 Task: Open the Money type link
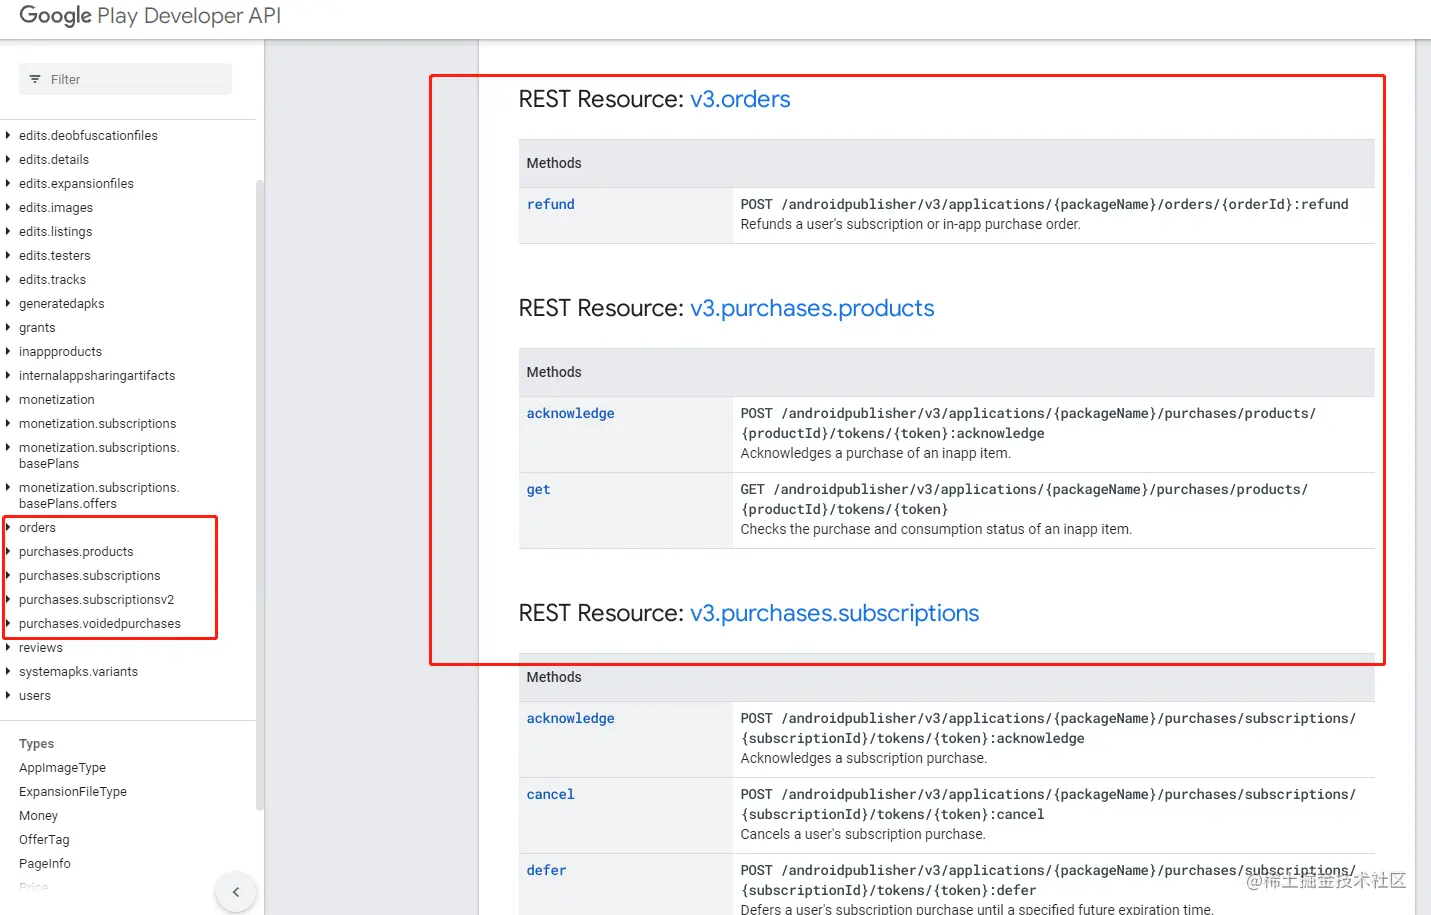[x=38, y=815]
